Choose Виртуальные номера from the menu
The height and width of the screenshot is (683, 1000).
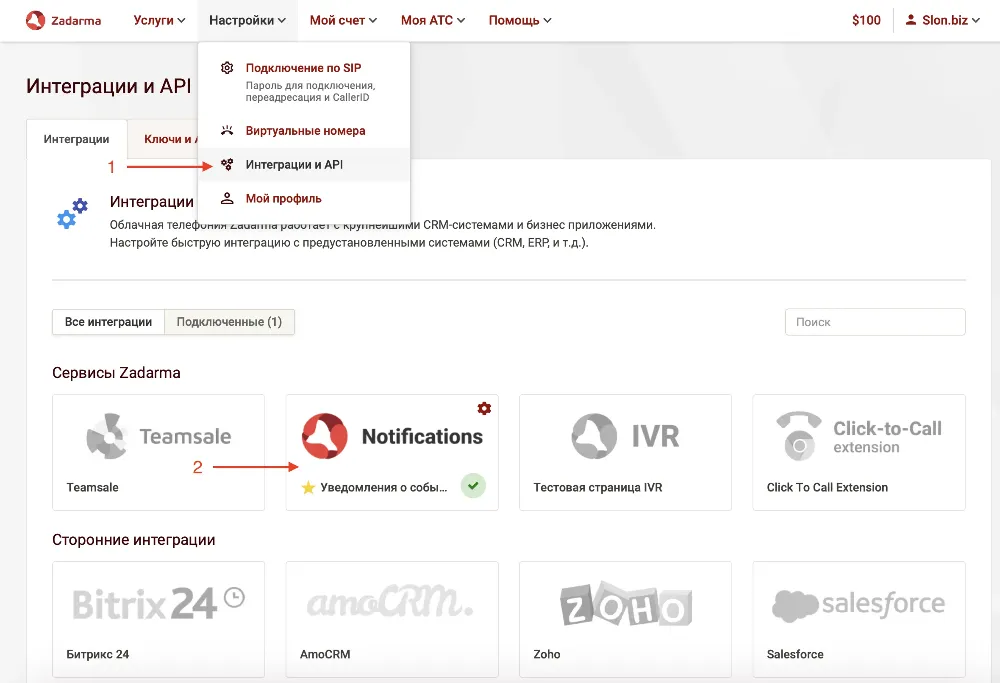coord(304,131)
